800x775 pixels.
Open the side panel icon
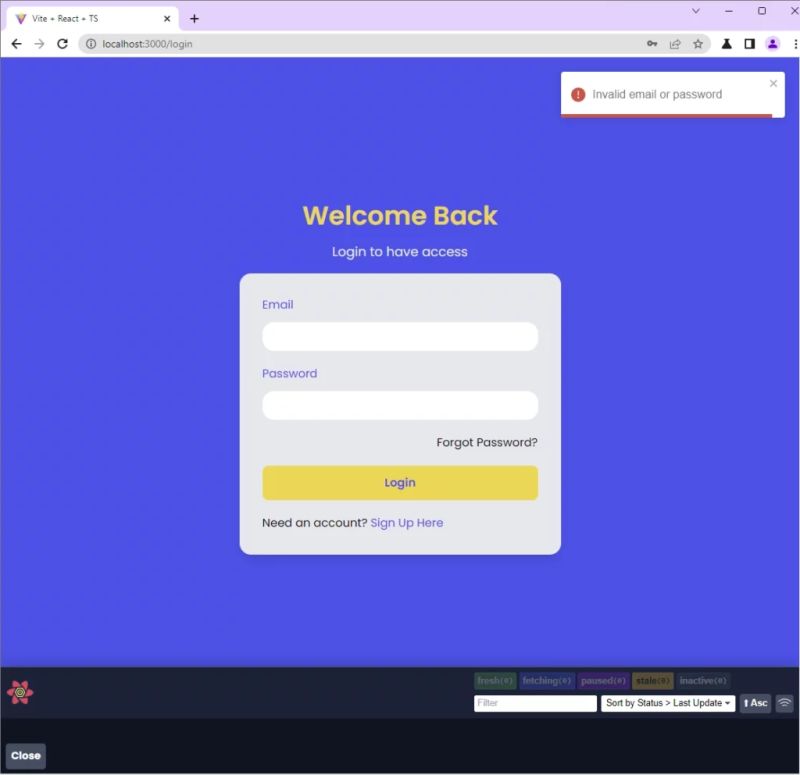coord(748,44)
